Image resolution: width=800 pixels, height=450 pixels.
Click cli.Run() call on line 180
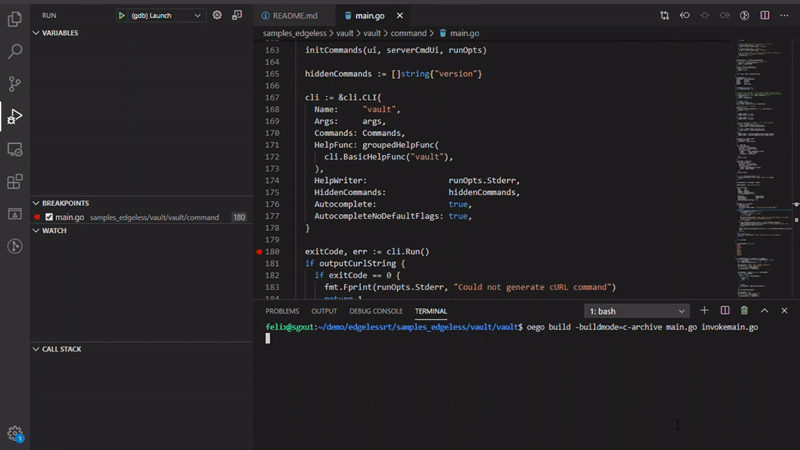coord(408,252)
